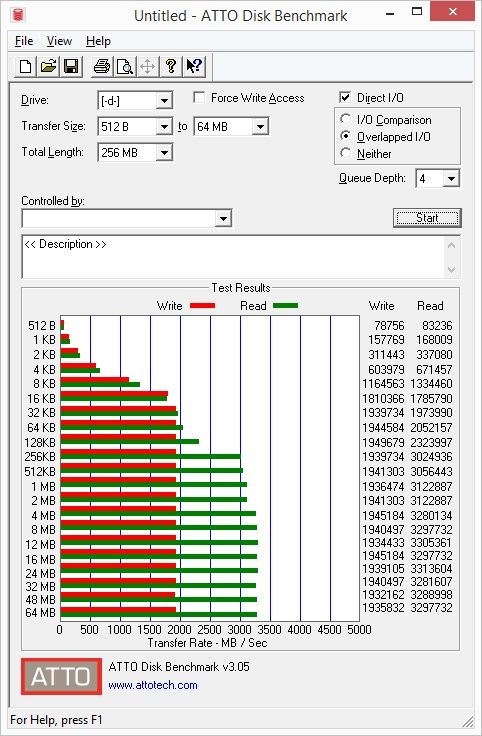Screen dimensions: 482x736
Task: Open Print Preview toolbar icon
Action: [125, 66]
